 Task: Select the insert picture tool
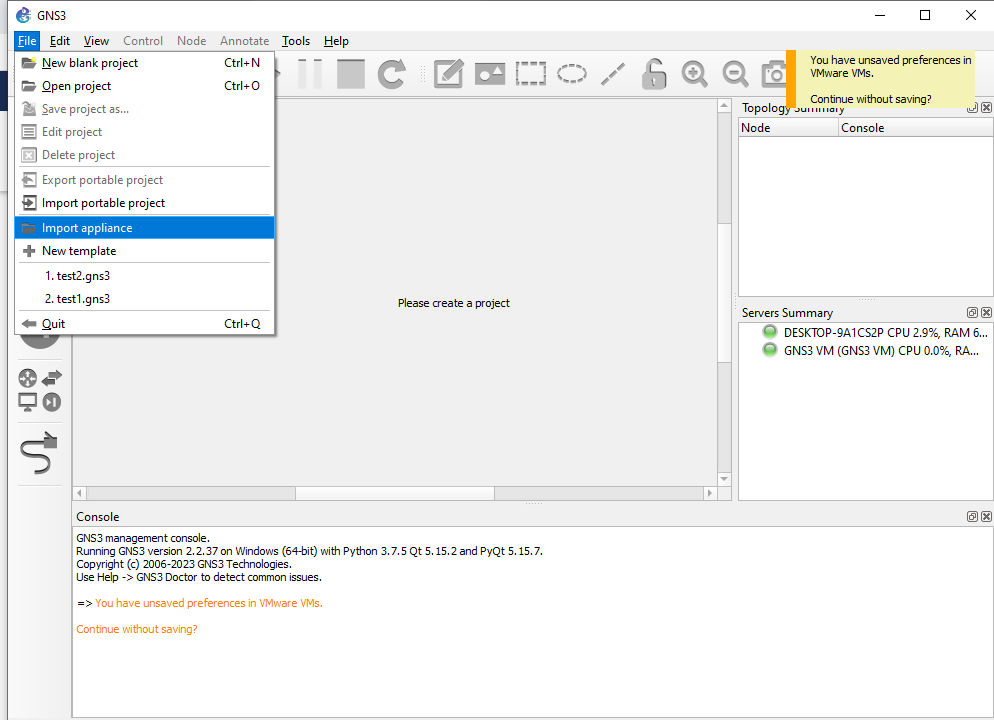(489, 73)
